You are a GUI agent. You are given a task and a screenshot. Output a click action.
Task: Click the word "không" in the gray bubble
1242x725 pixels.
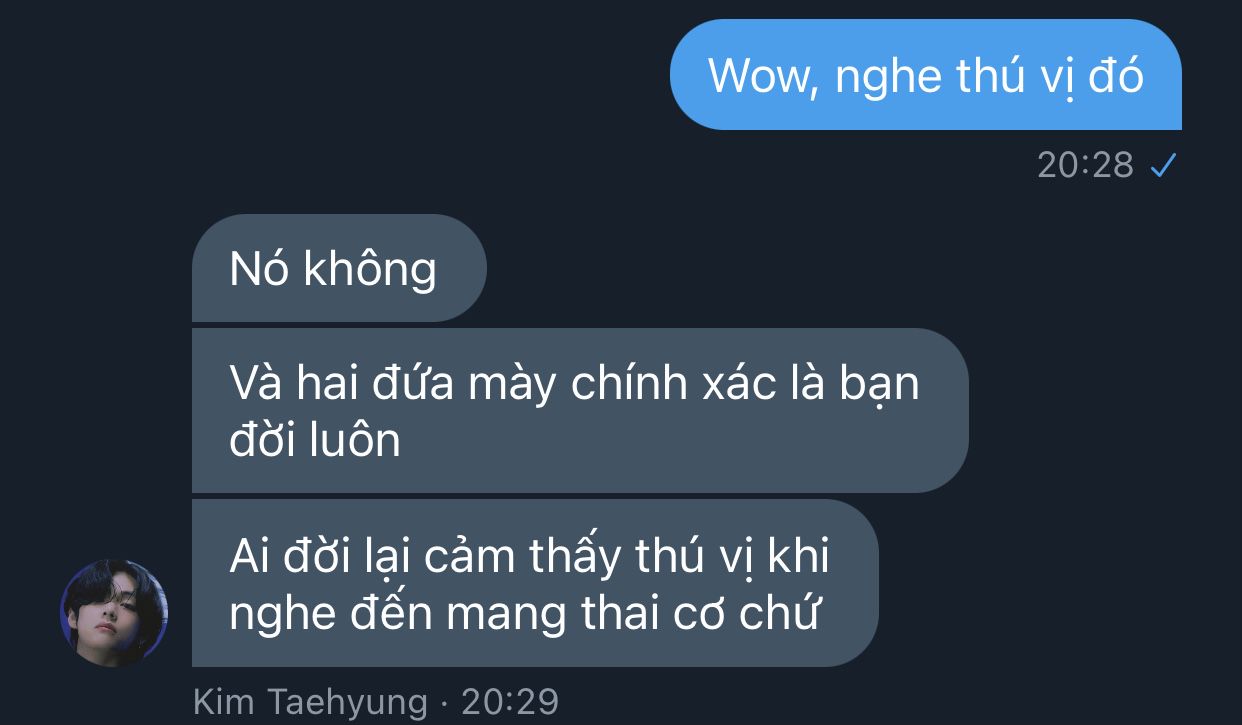coord(370,270)
